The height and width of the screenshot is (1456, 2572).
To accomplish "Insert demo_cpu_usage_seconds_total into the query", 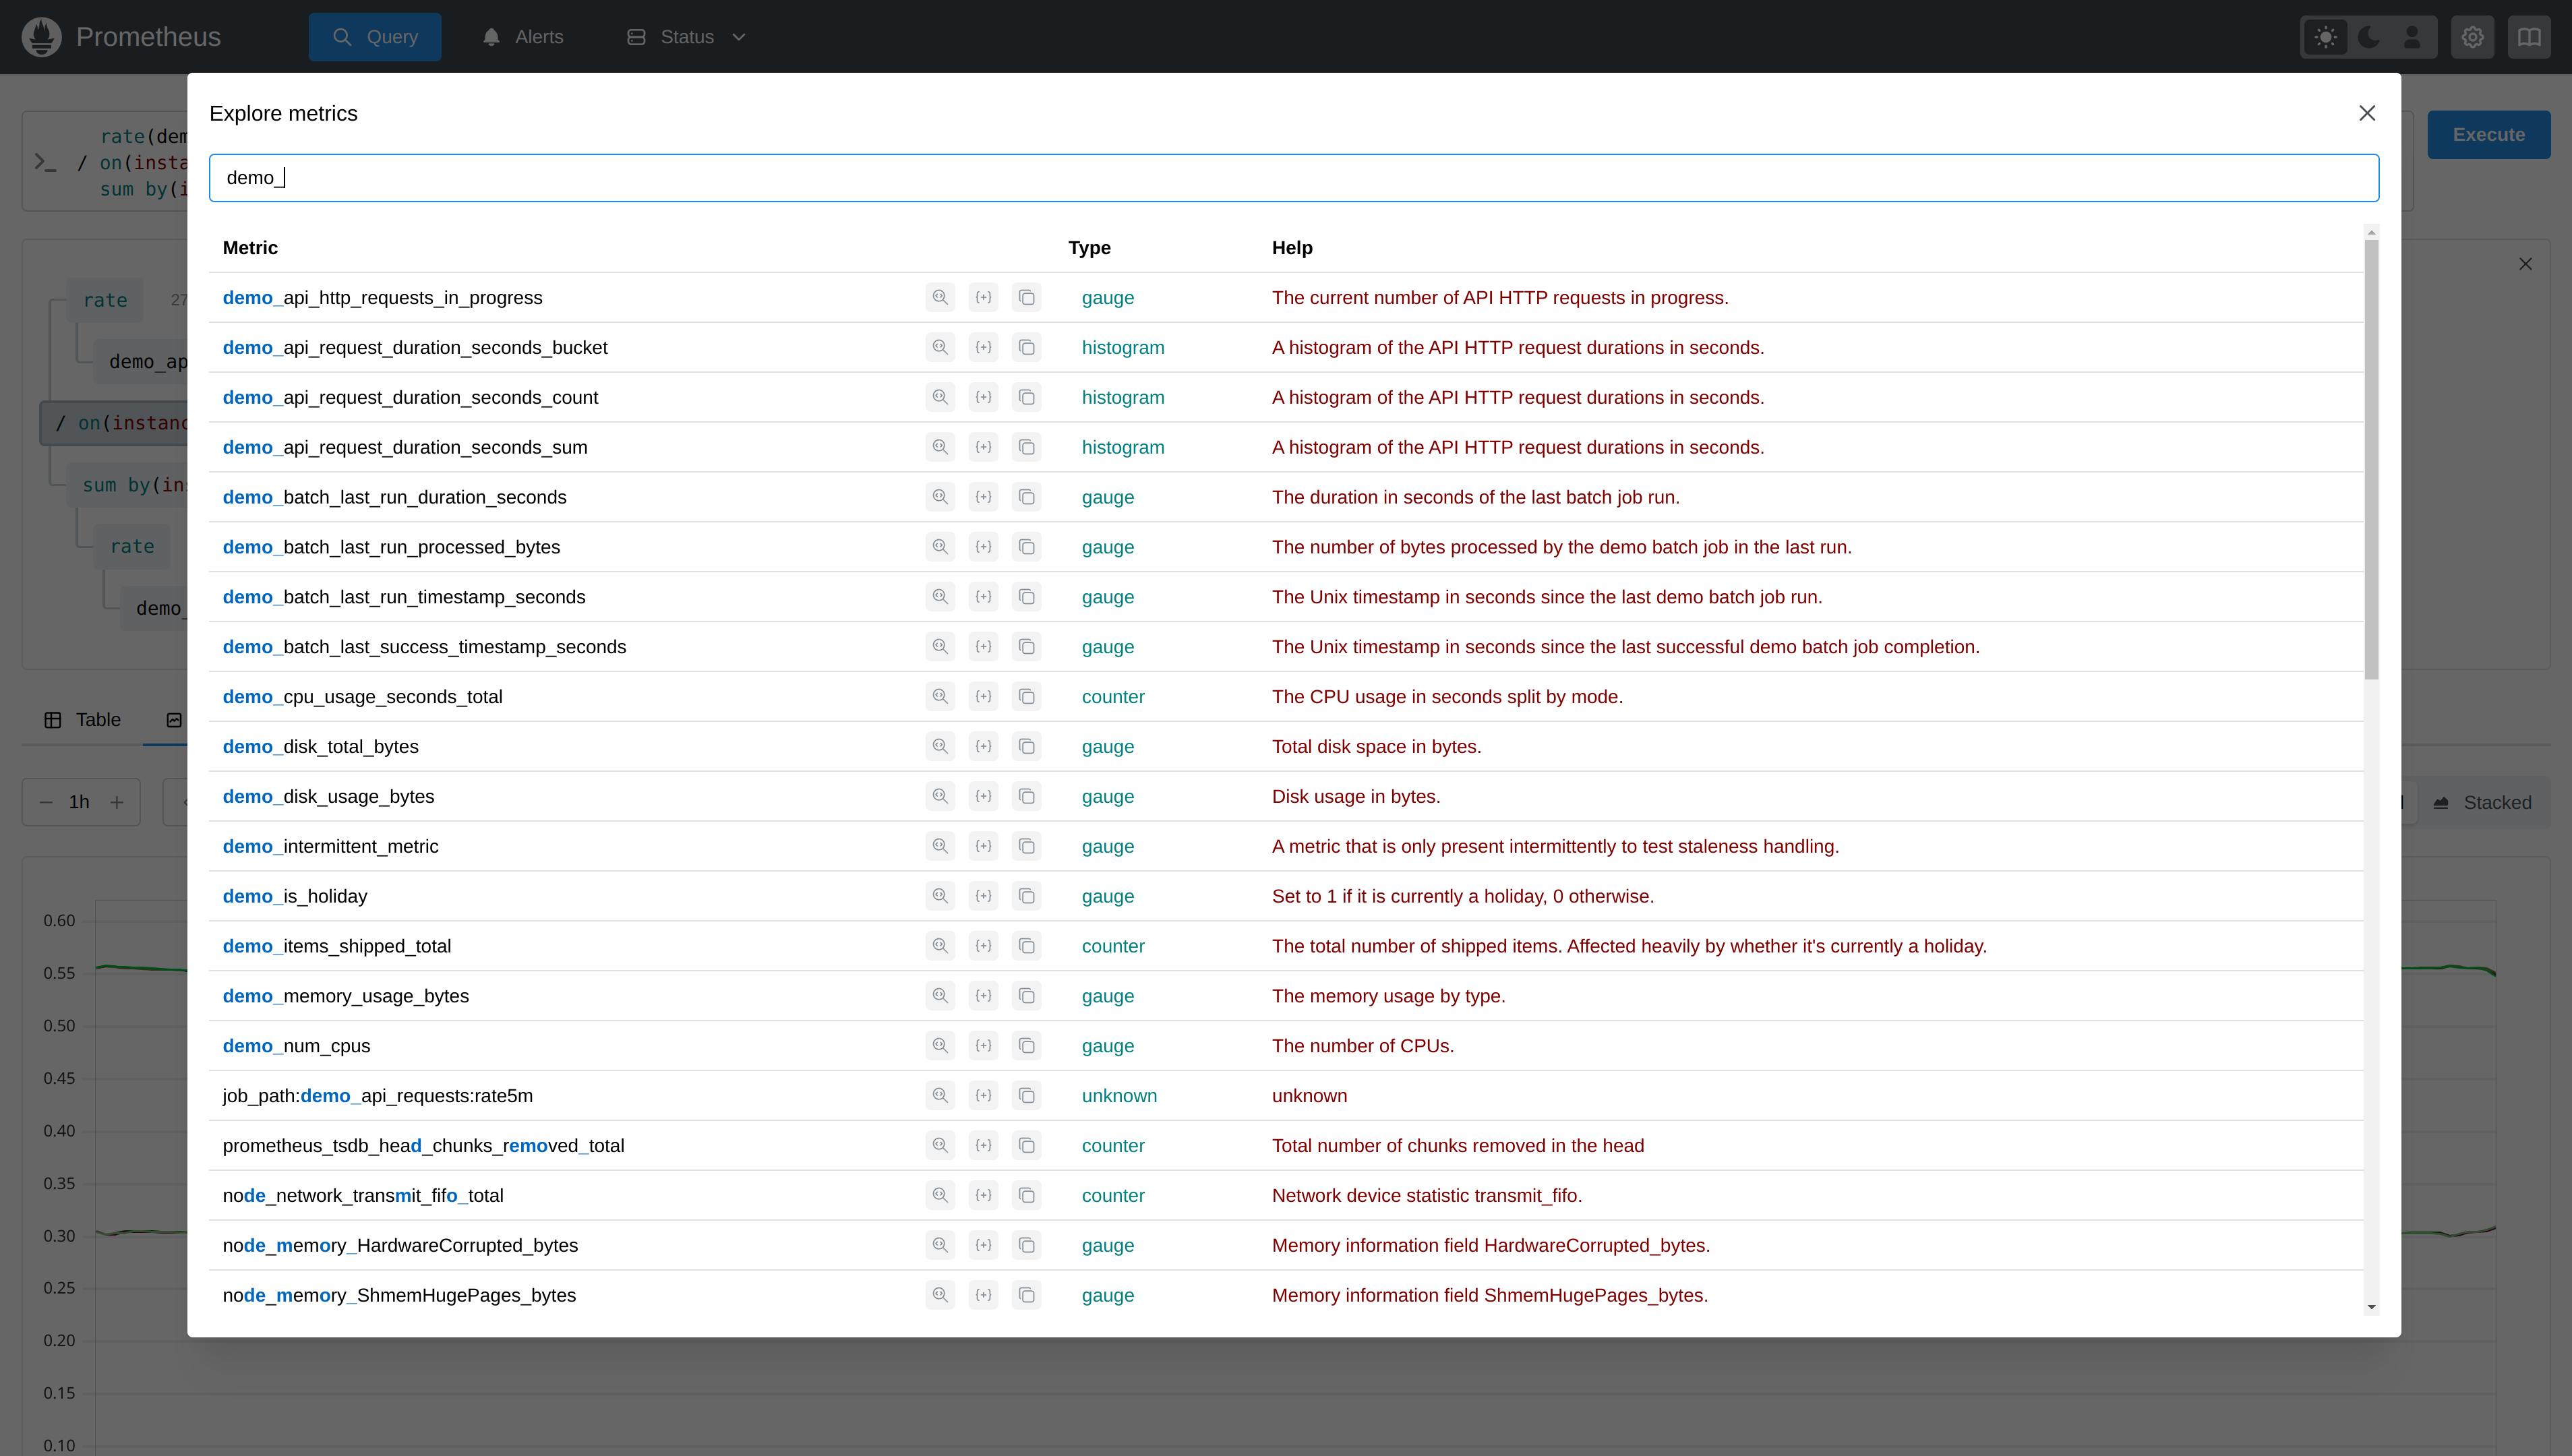I will pos(984,696).
